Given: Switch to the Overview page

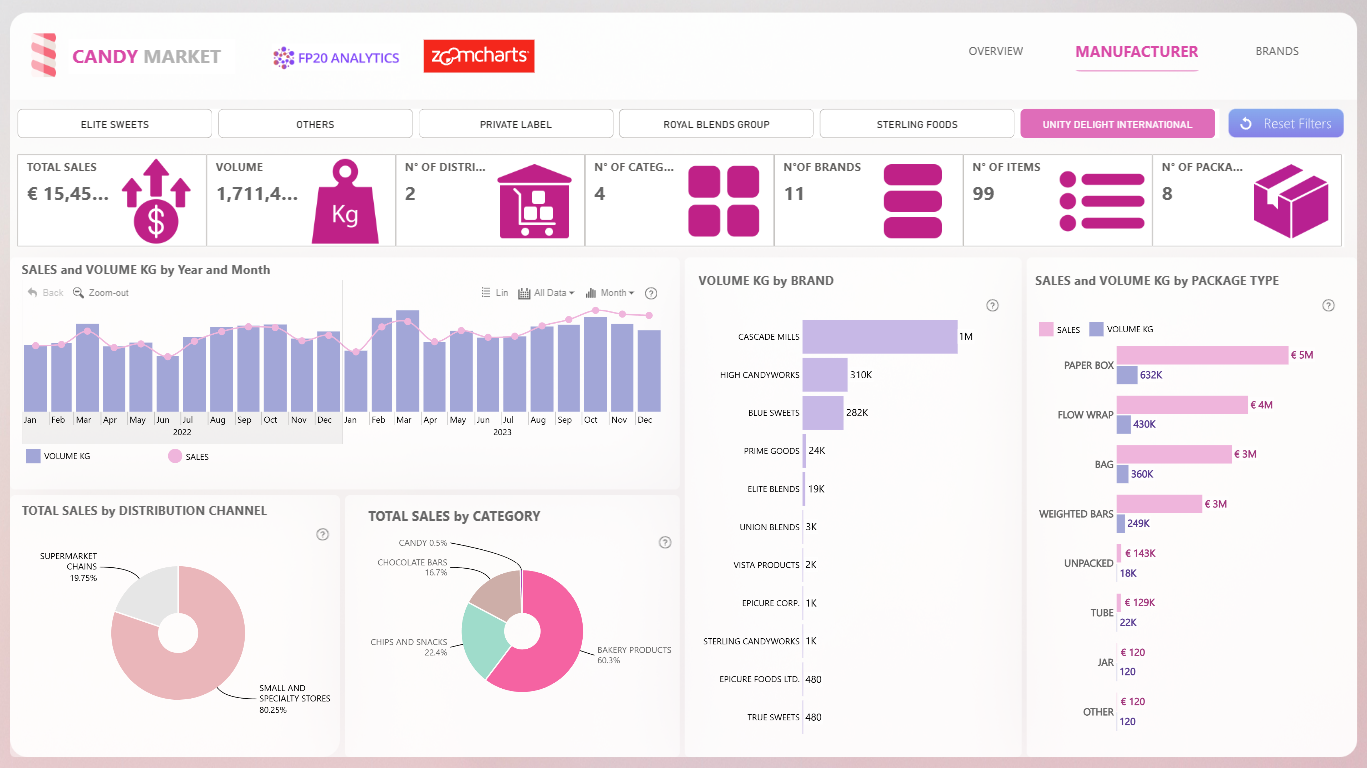Looking at the screenshot, I should (x=995, y=51).
